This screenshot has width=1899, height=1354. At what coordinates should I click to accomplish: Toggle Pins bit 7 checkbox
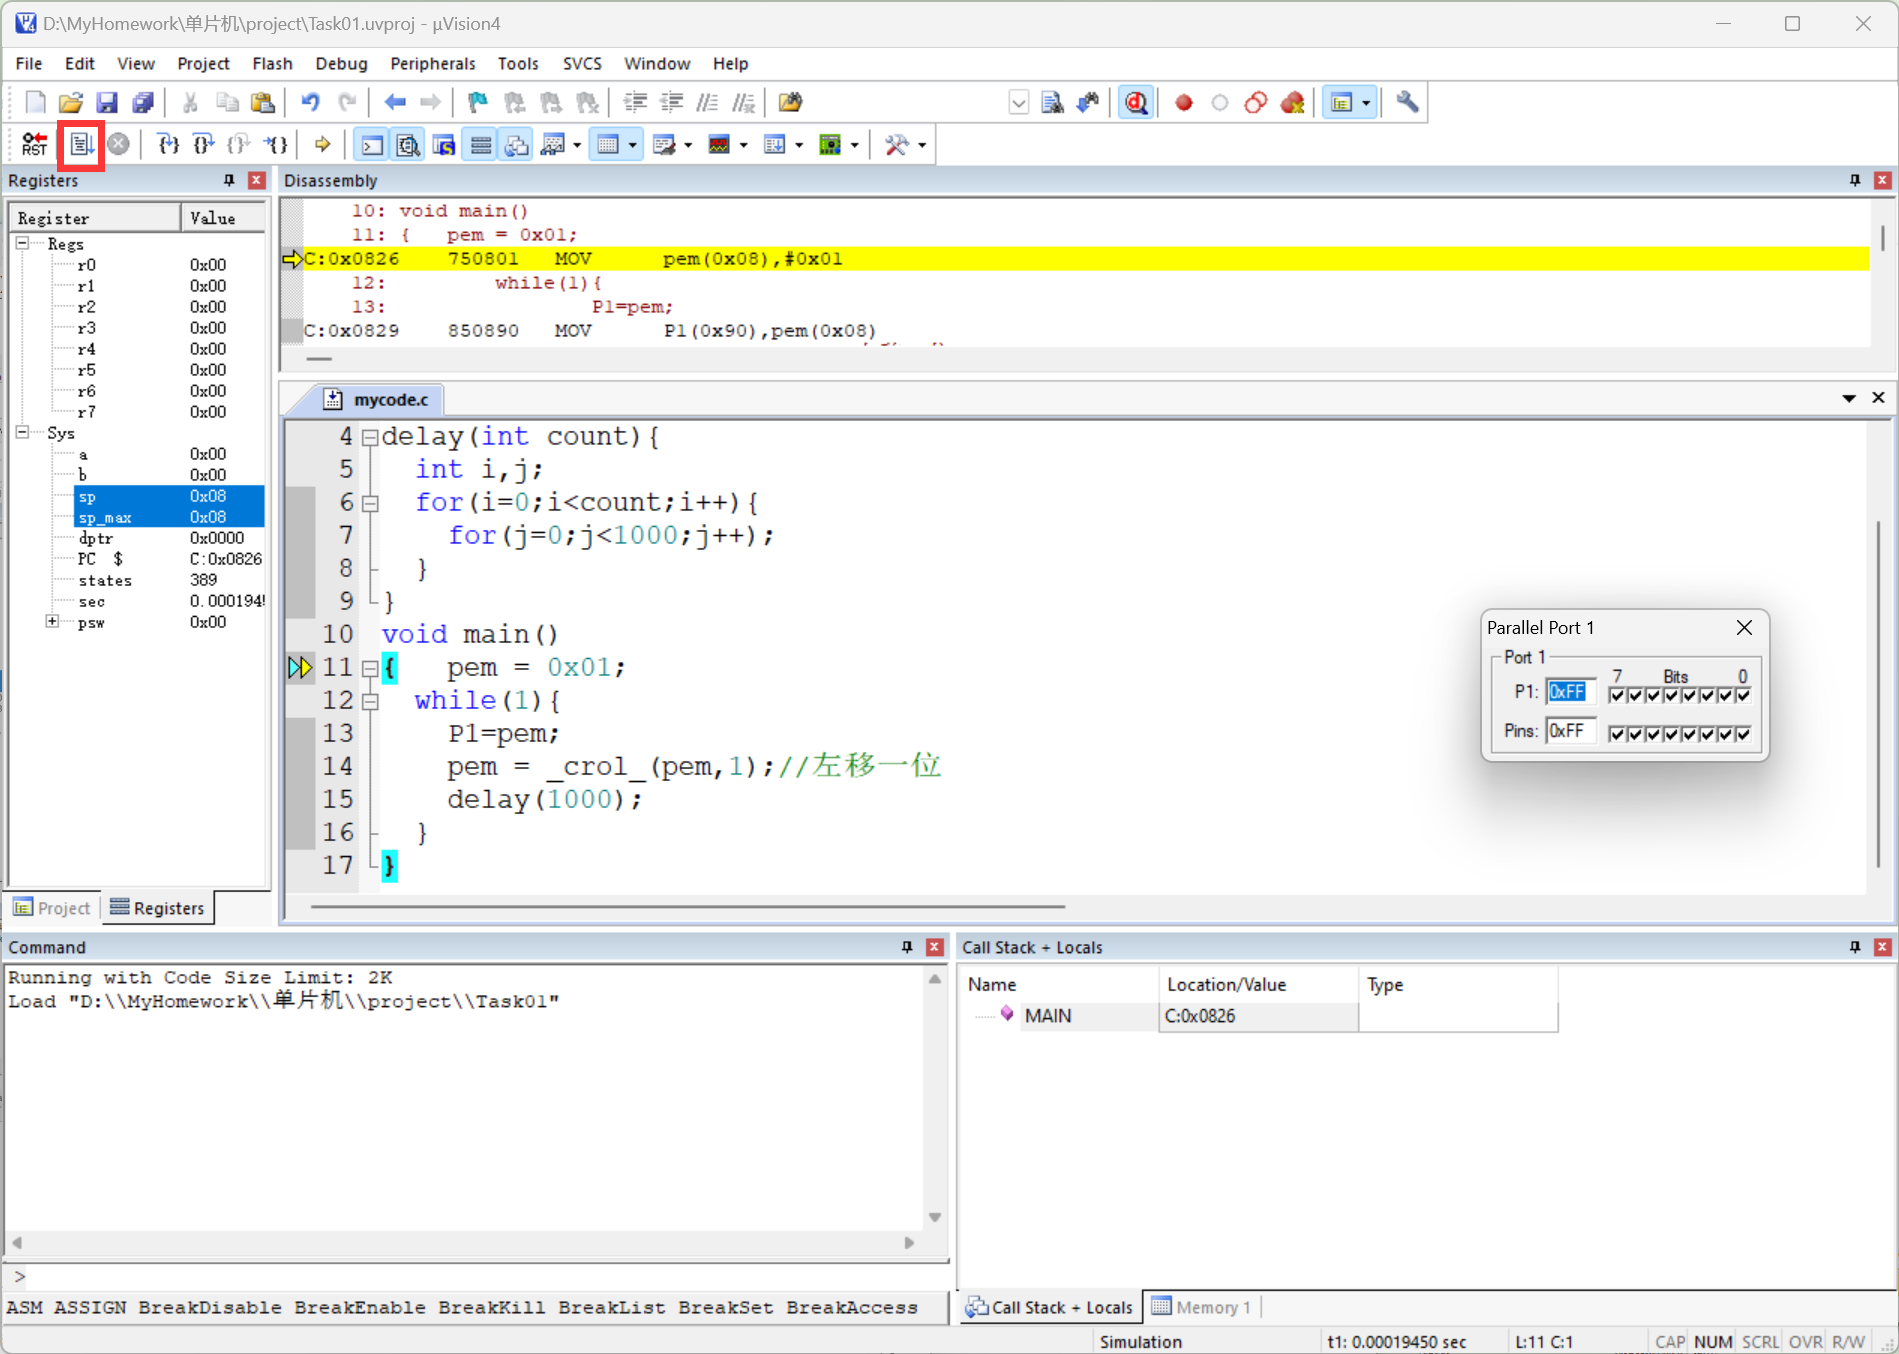(1616, 734)
